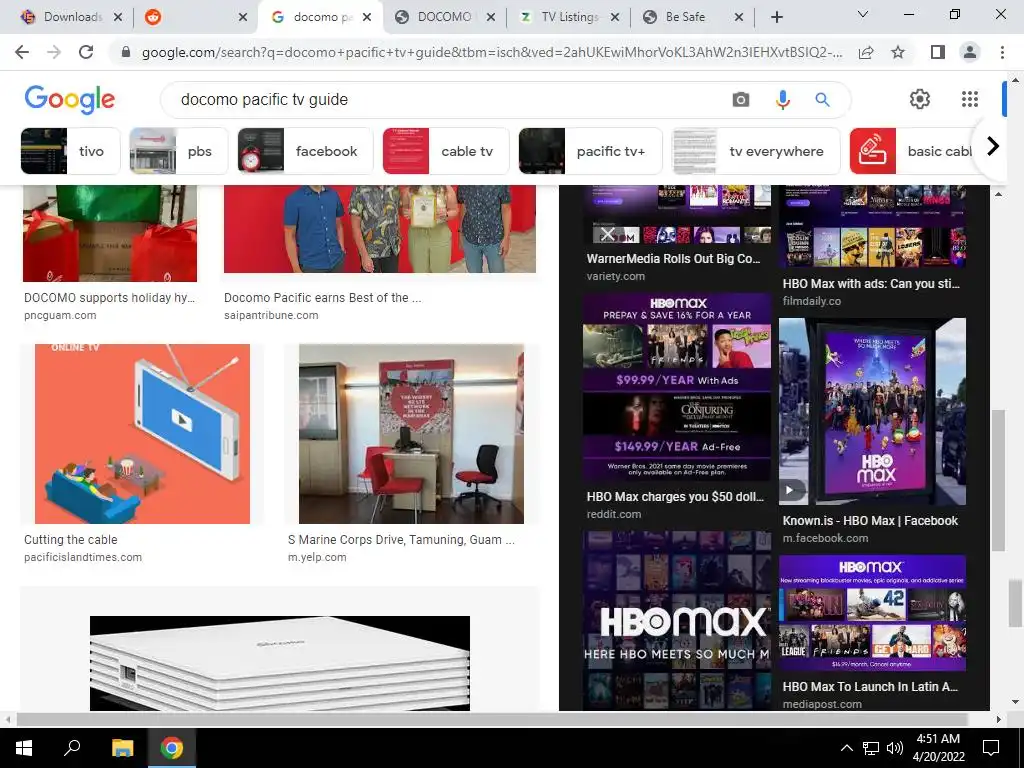Filter results by tv everywhere chip
The height and width of the screenshot is (768, 1024).
756,151
